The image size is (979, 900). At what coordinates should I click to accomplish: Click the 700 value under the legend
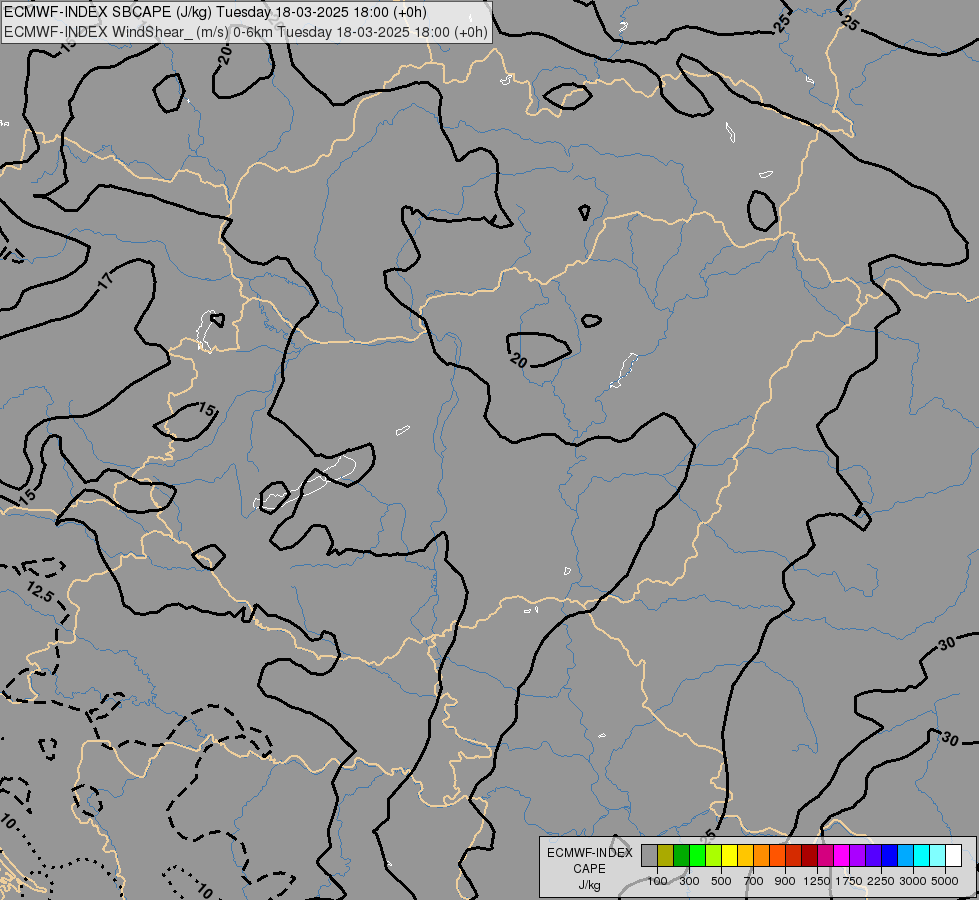[754, 881]
